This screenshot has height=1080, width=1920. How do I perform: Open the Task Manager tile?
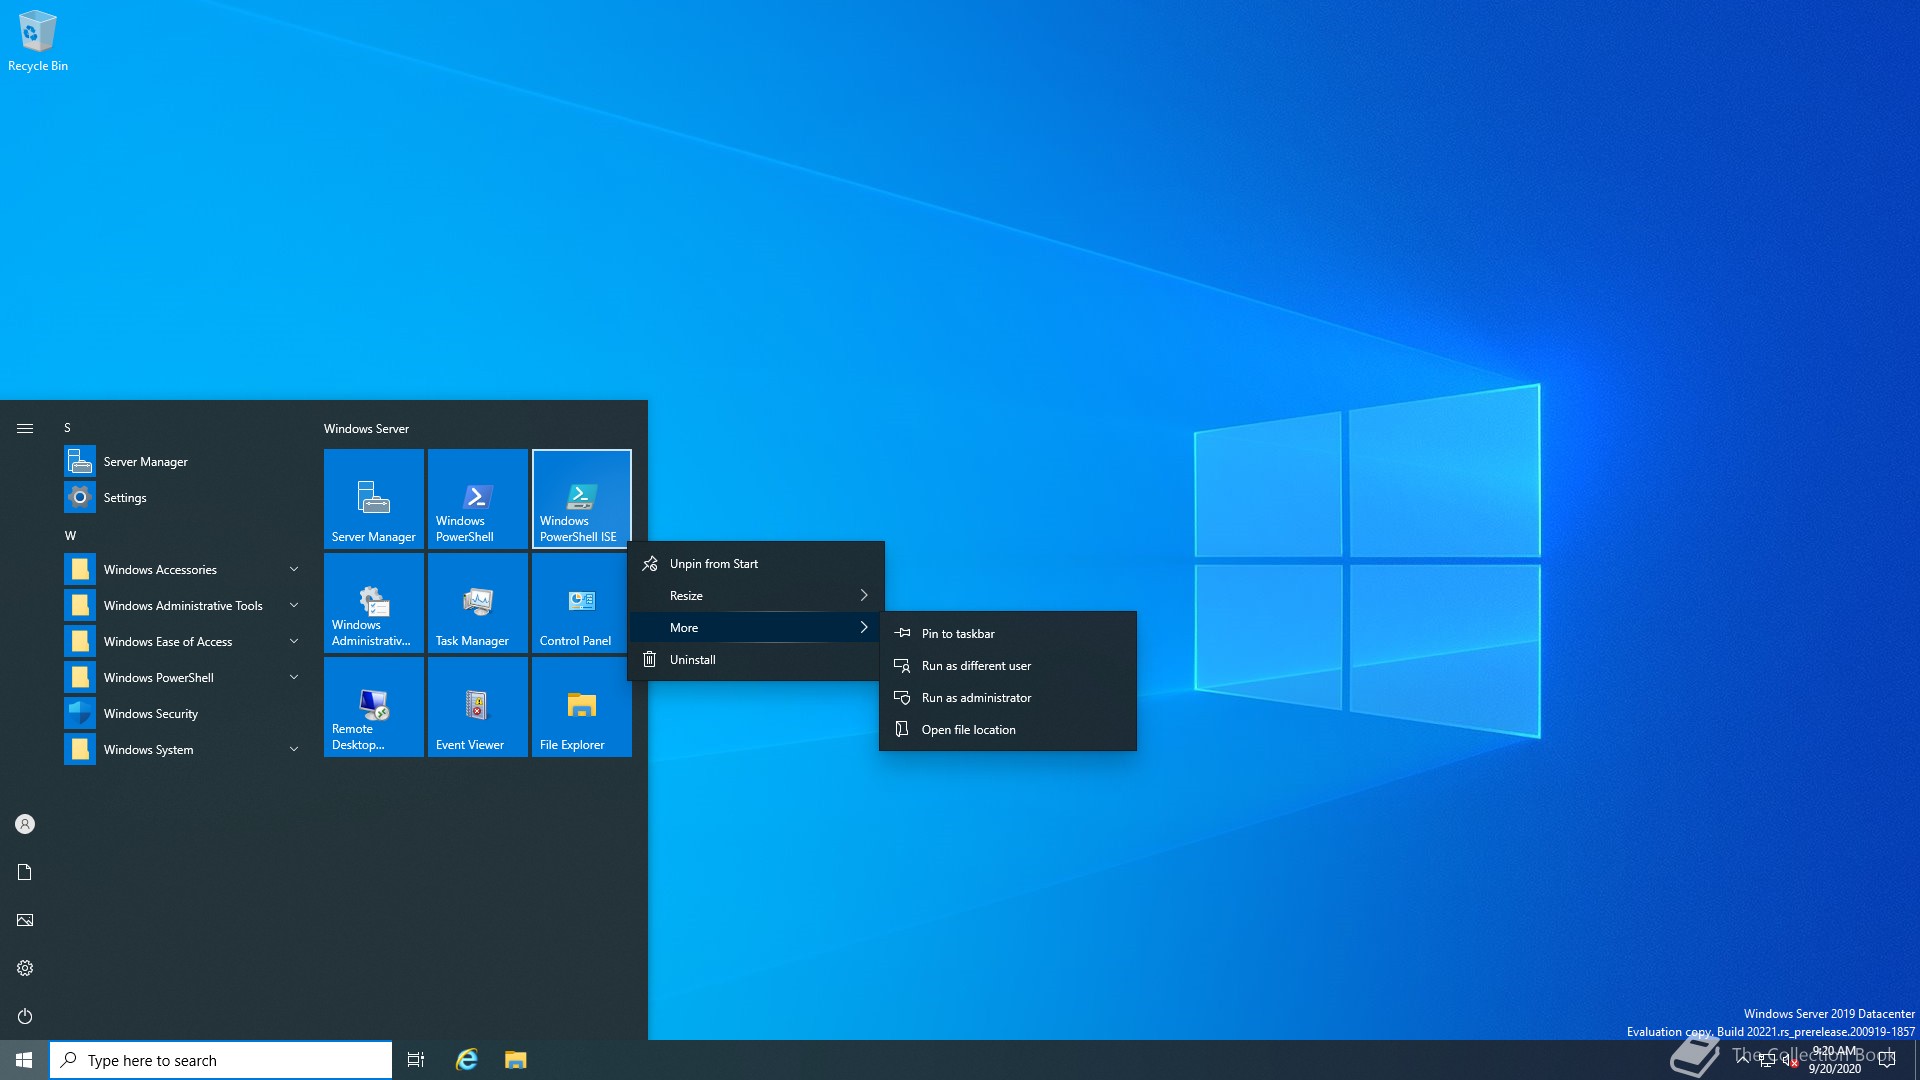click(x=477, y=603)
